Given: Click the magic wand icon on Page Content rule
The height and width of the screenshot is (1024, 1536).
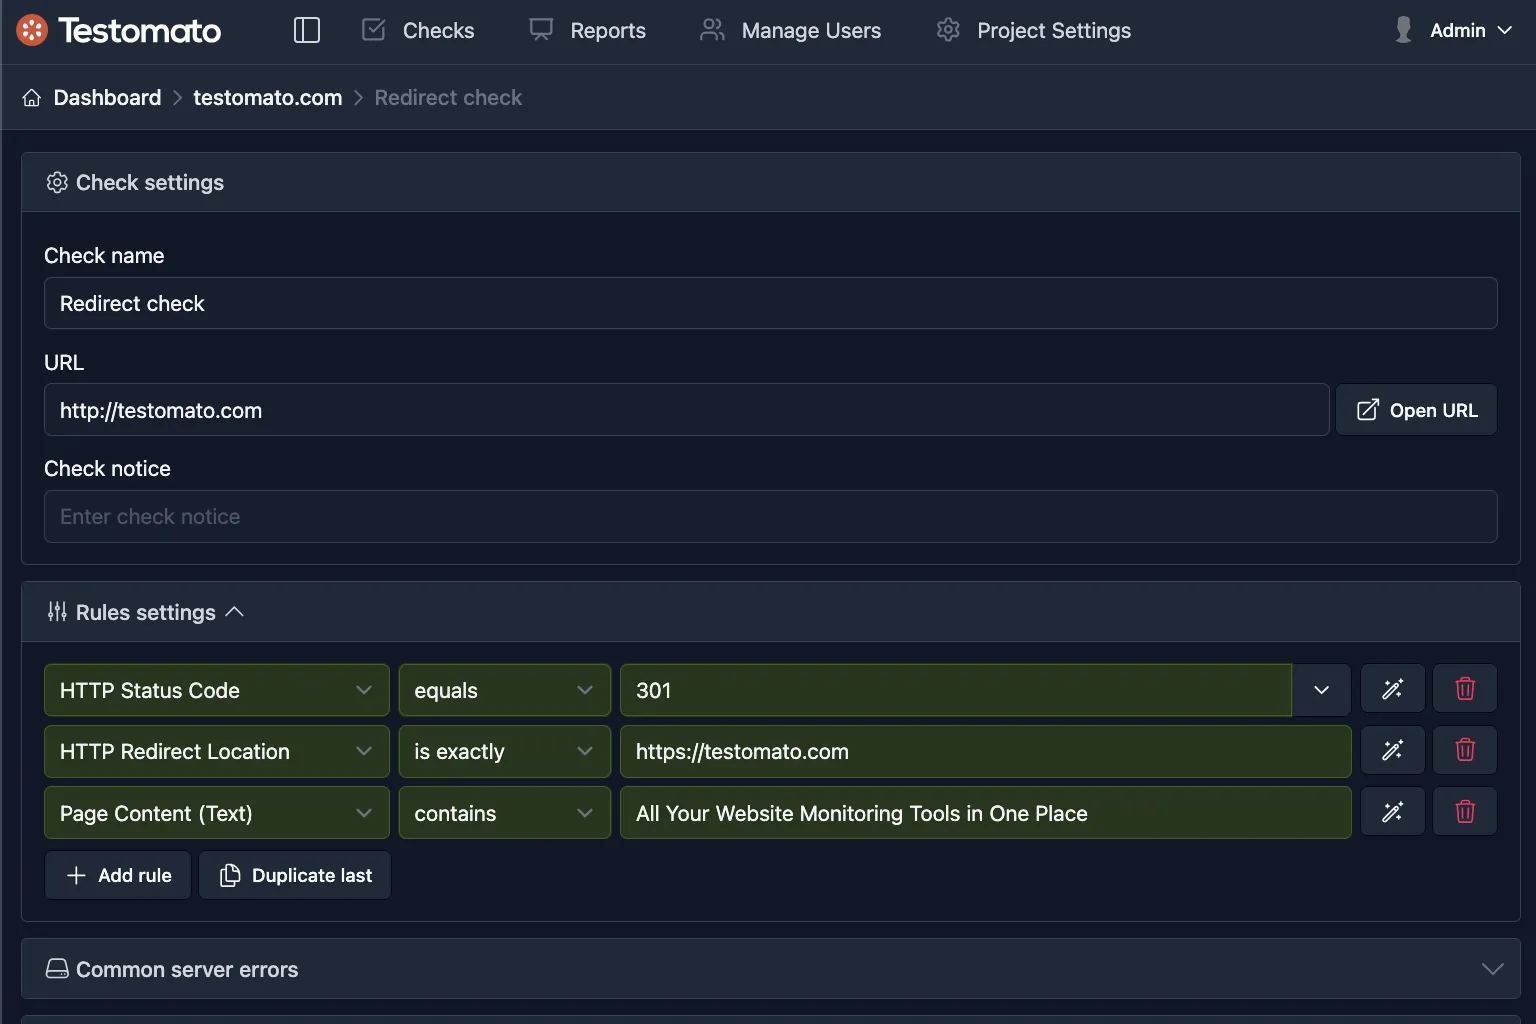Looking at the screenshot, I should tap(1392, 811).
